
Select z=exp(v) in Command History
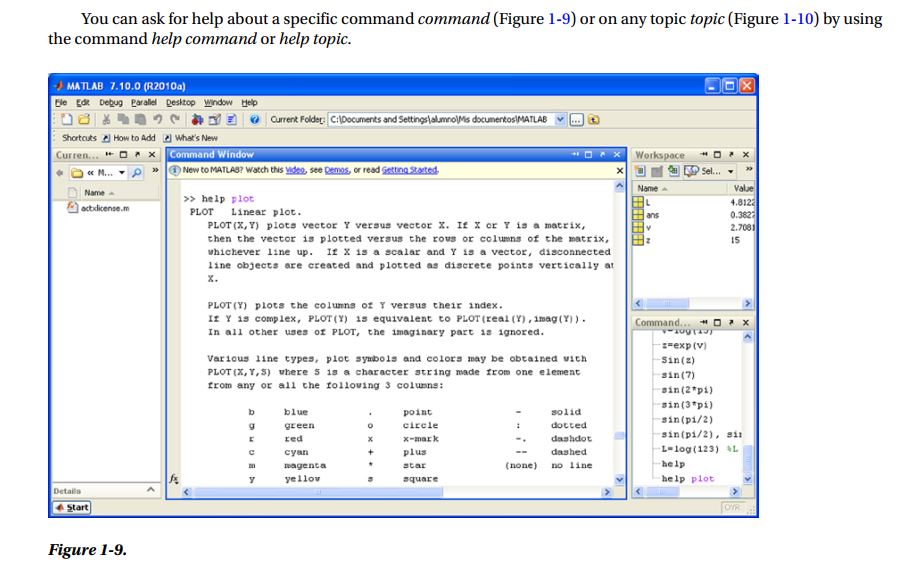click(x=684, y=345)
